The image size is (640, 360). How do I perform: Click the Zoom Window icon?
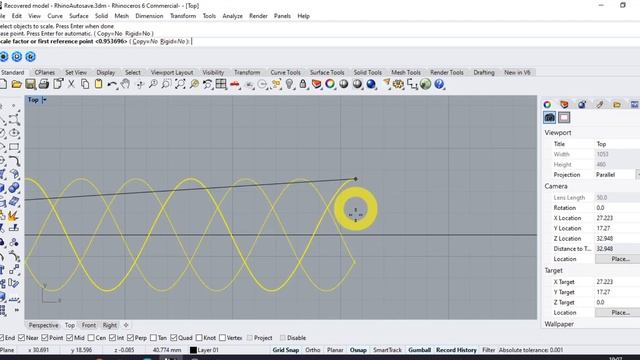167,84
